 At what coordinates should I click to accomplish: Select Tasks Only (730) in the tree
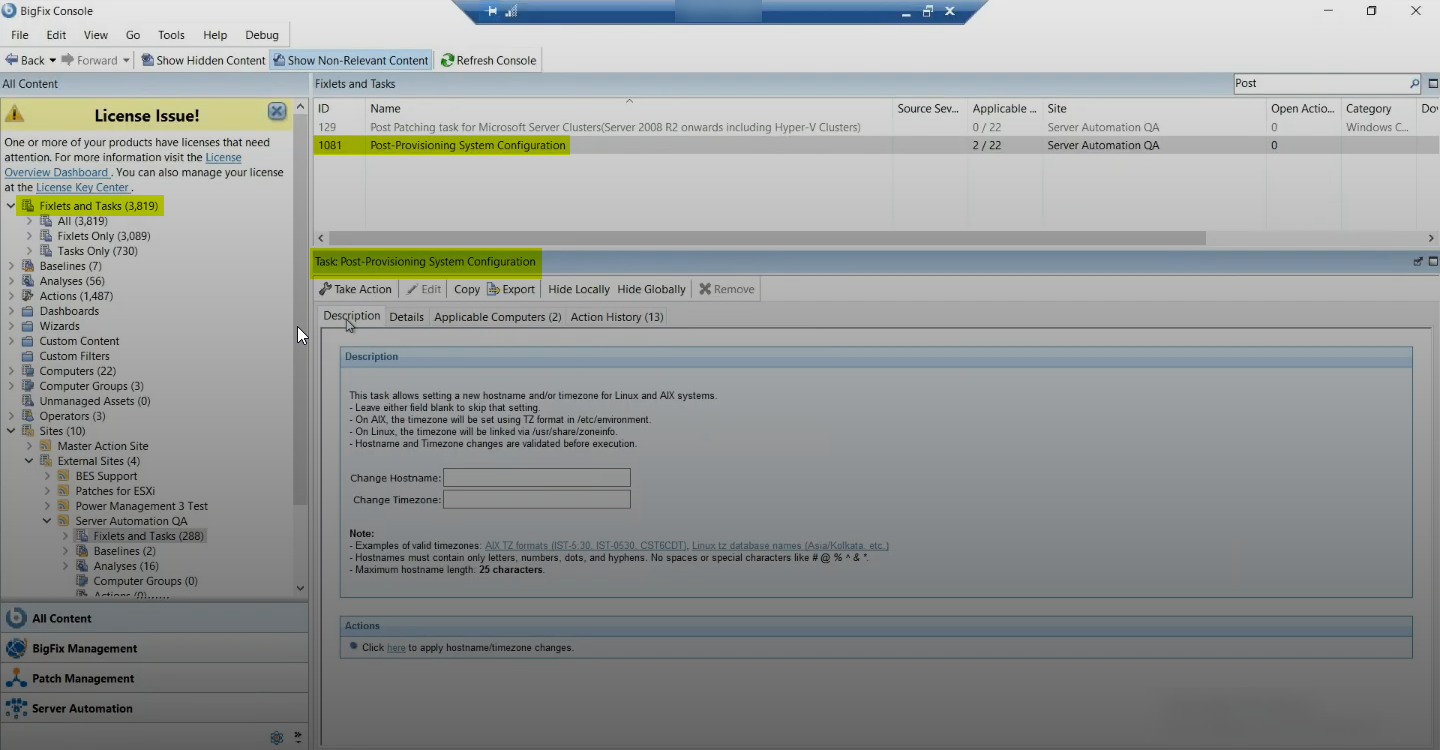pyautogui.click(x=97, y=251)
